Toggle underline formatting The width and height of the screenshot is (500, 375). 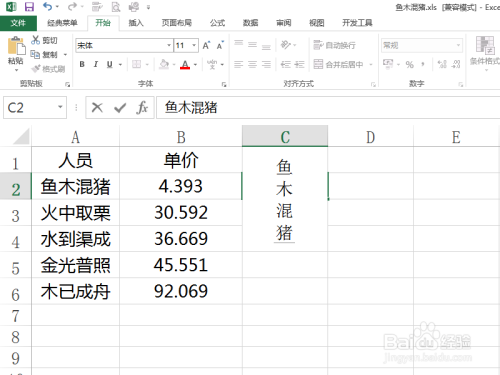[110, 64]
